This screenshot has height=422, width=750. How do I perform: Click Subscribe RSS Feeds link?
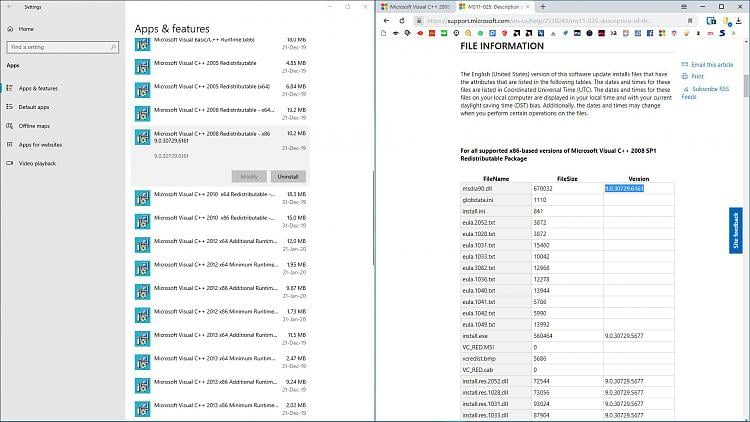(x=706, y=93)
